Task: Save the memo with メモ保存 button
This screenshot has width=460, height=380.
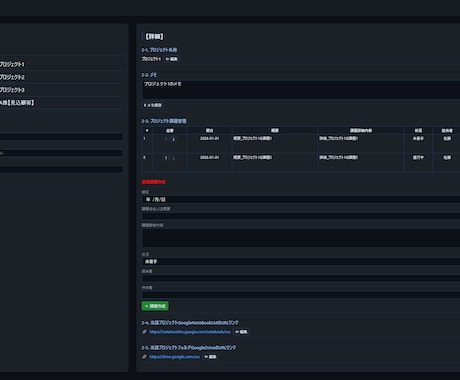Action: point(153,105)
